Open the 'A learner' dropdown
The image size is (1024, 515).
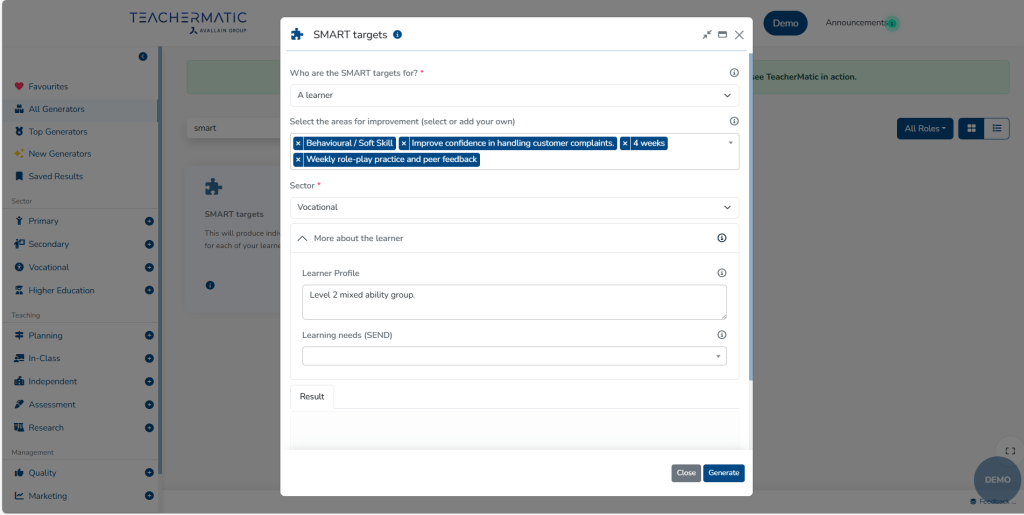click(x=515, y=95)
